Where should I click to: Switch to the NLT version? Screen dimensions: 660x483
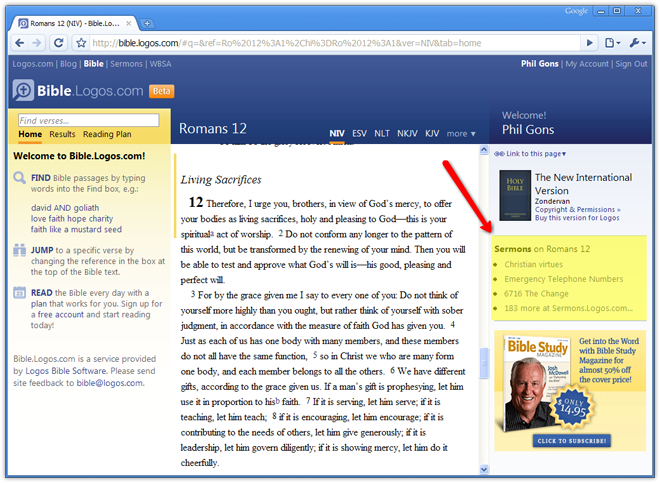[x=382, y=133]
